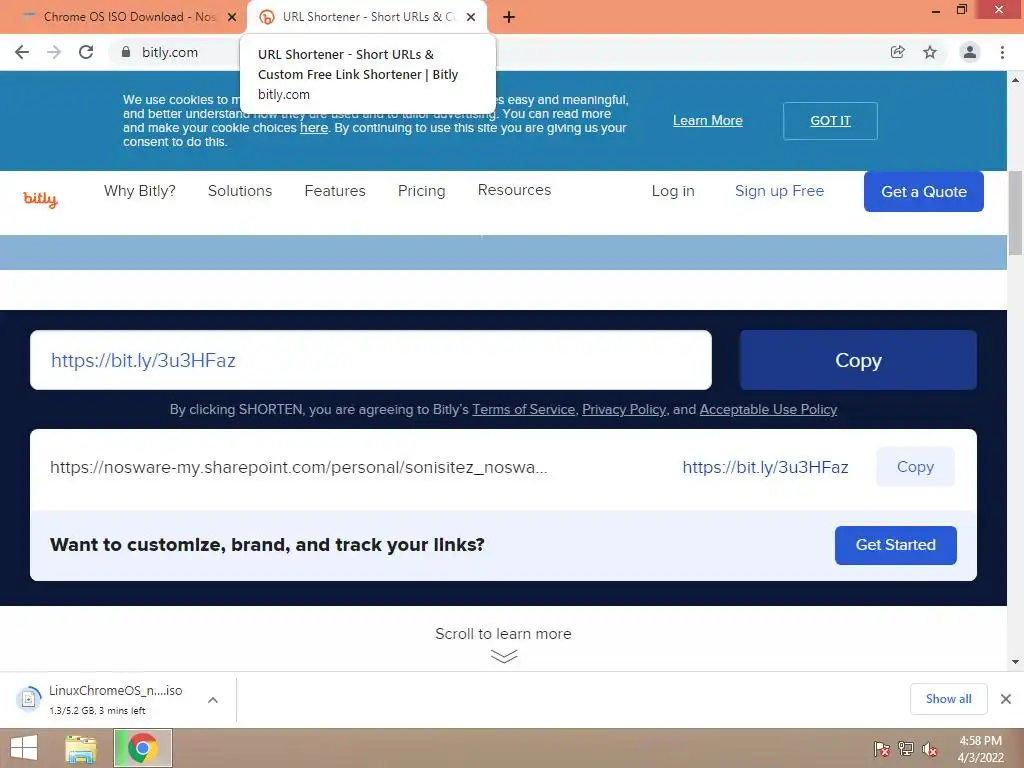Open File Explorer from taskbar

click(81, 748)
